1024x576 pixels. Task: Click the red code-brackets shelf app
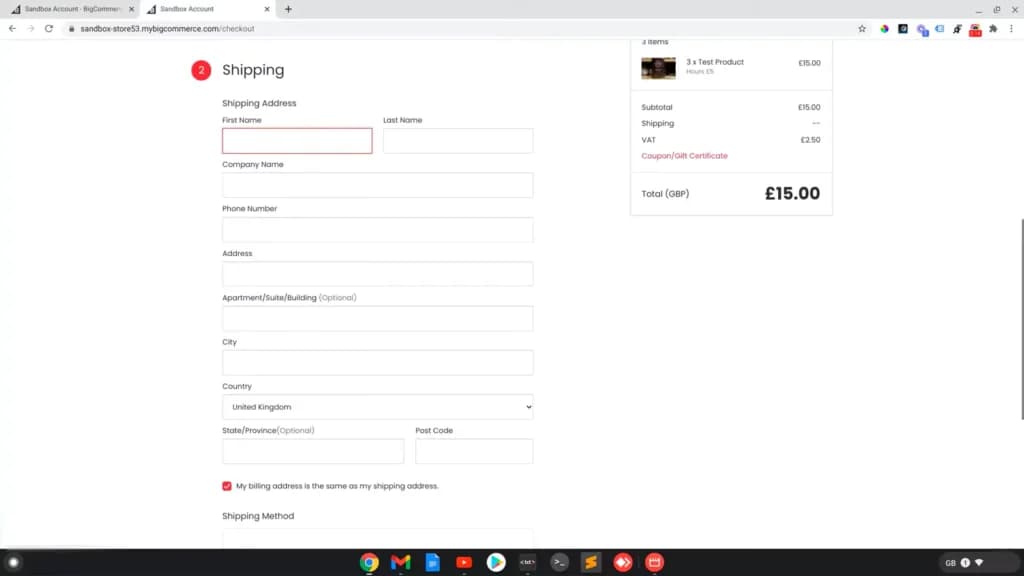click(622, 562)
